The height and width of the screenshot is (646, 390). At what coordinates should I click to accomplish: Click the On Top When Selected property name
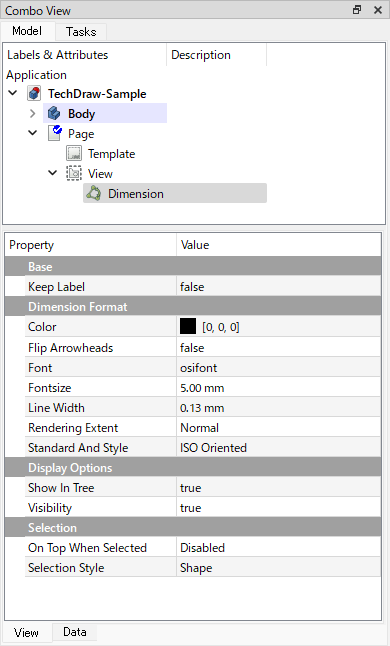[x=87, y=548]
